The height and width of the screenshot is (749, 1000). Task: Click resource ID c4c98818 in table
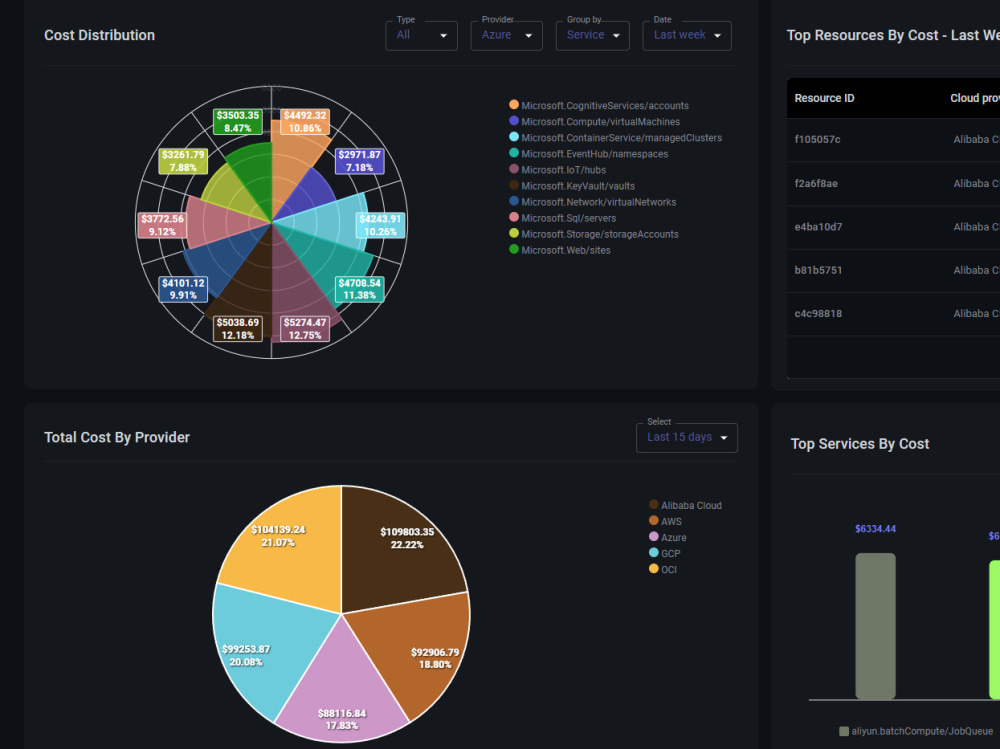click(818, 313)
